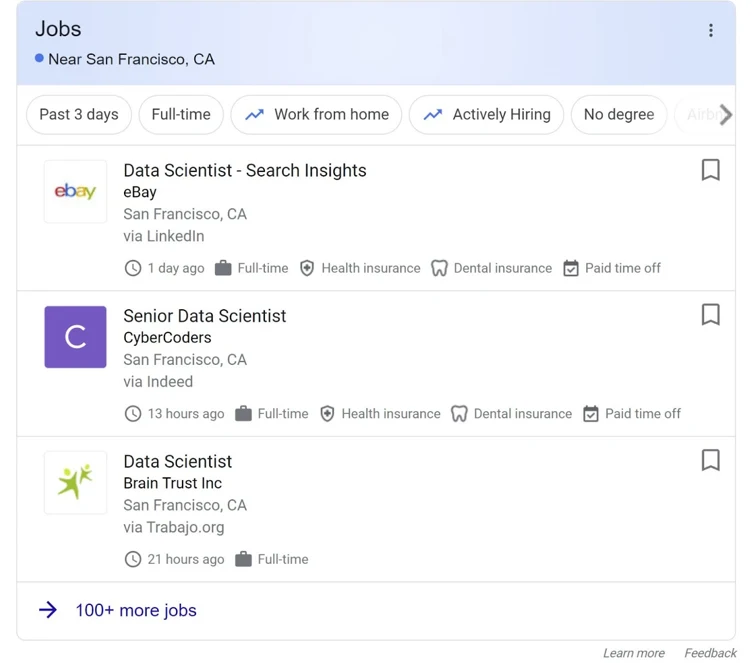The image size is (752, 663).
Task: Click 'Health insurance' on the eBay job
Action: coord(371,268)
